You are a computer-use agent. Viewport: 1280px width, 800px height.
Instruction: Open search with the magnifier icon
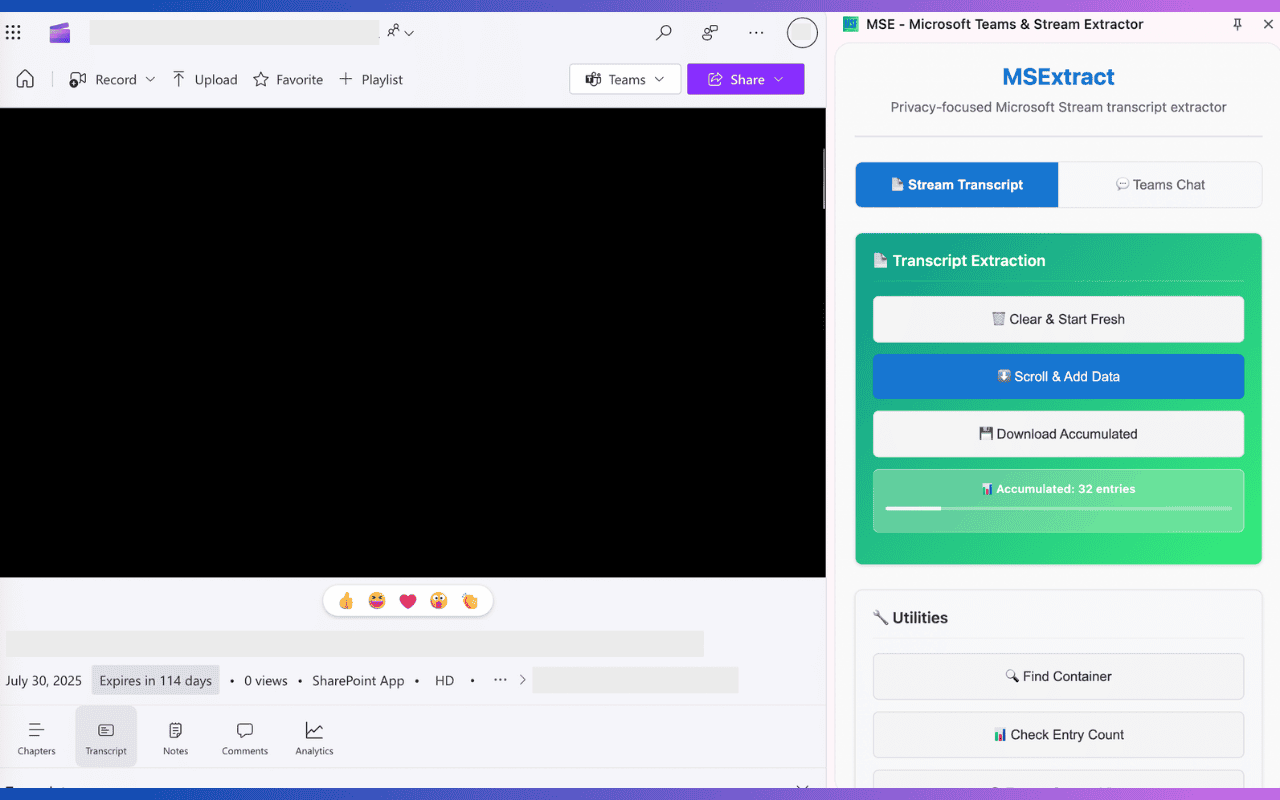click(662, 32)
